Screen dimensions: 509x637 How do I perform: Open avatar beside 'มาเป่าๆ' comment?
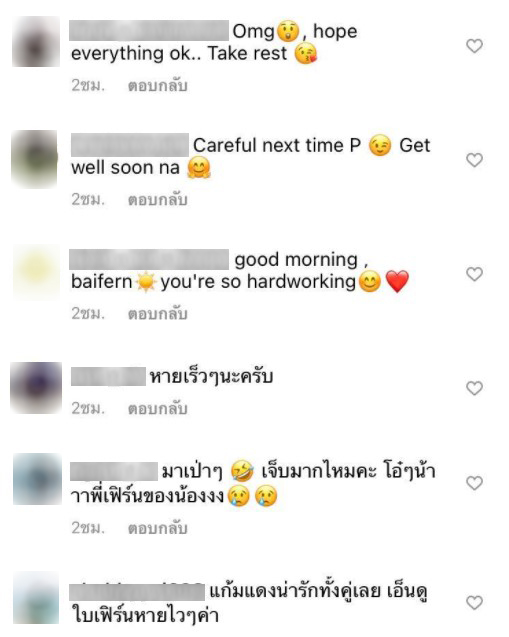click(37, 479)
